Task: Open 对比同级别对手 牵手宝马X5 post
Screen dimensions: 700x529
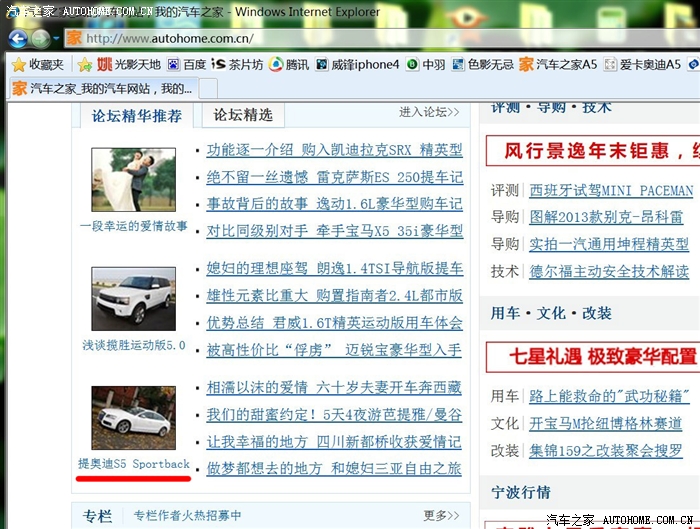Action: 334,231
